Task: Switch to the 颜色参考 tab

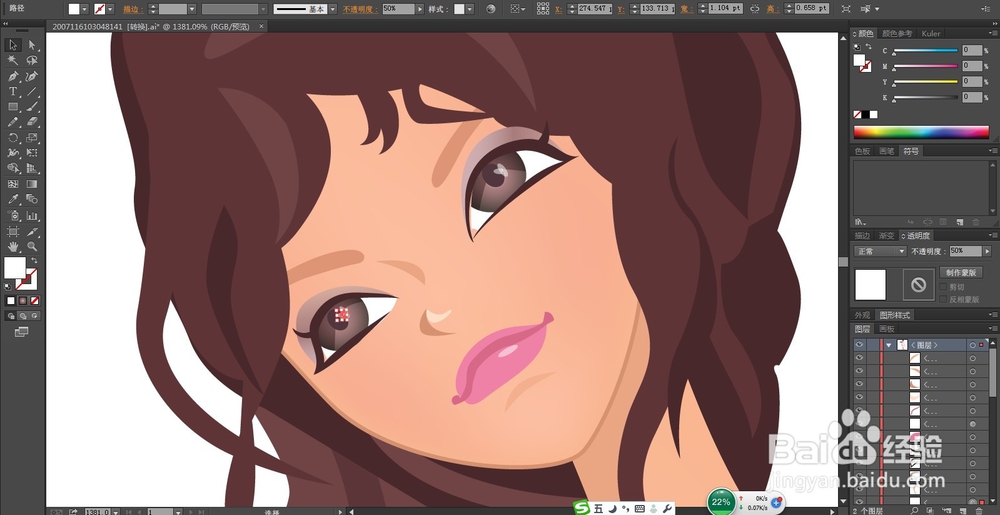Action: click(897, 34)
